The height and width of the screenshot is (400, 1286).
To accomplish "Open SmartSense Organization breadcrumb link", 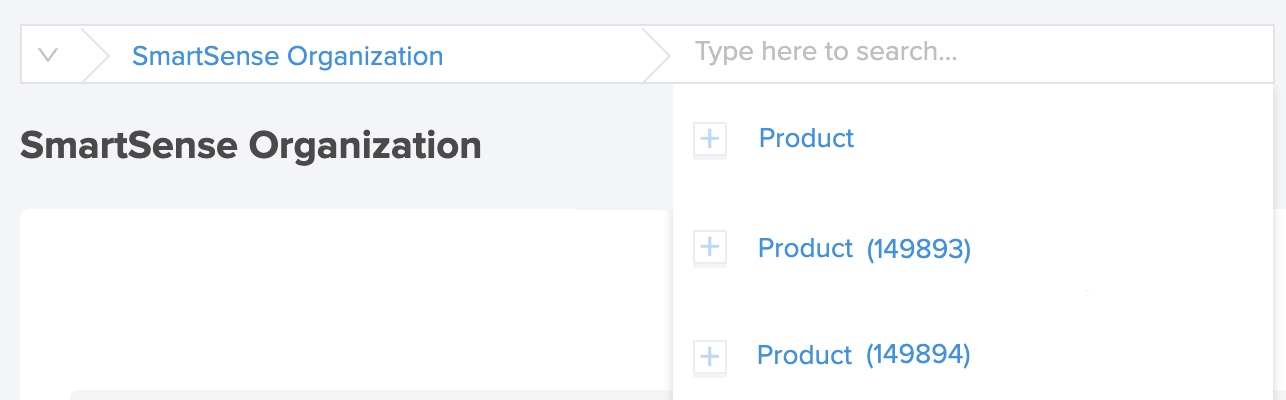I will 287,56.
